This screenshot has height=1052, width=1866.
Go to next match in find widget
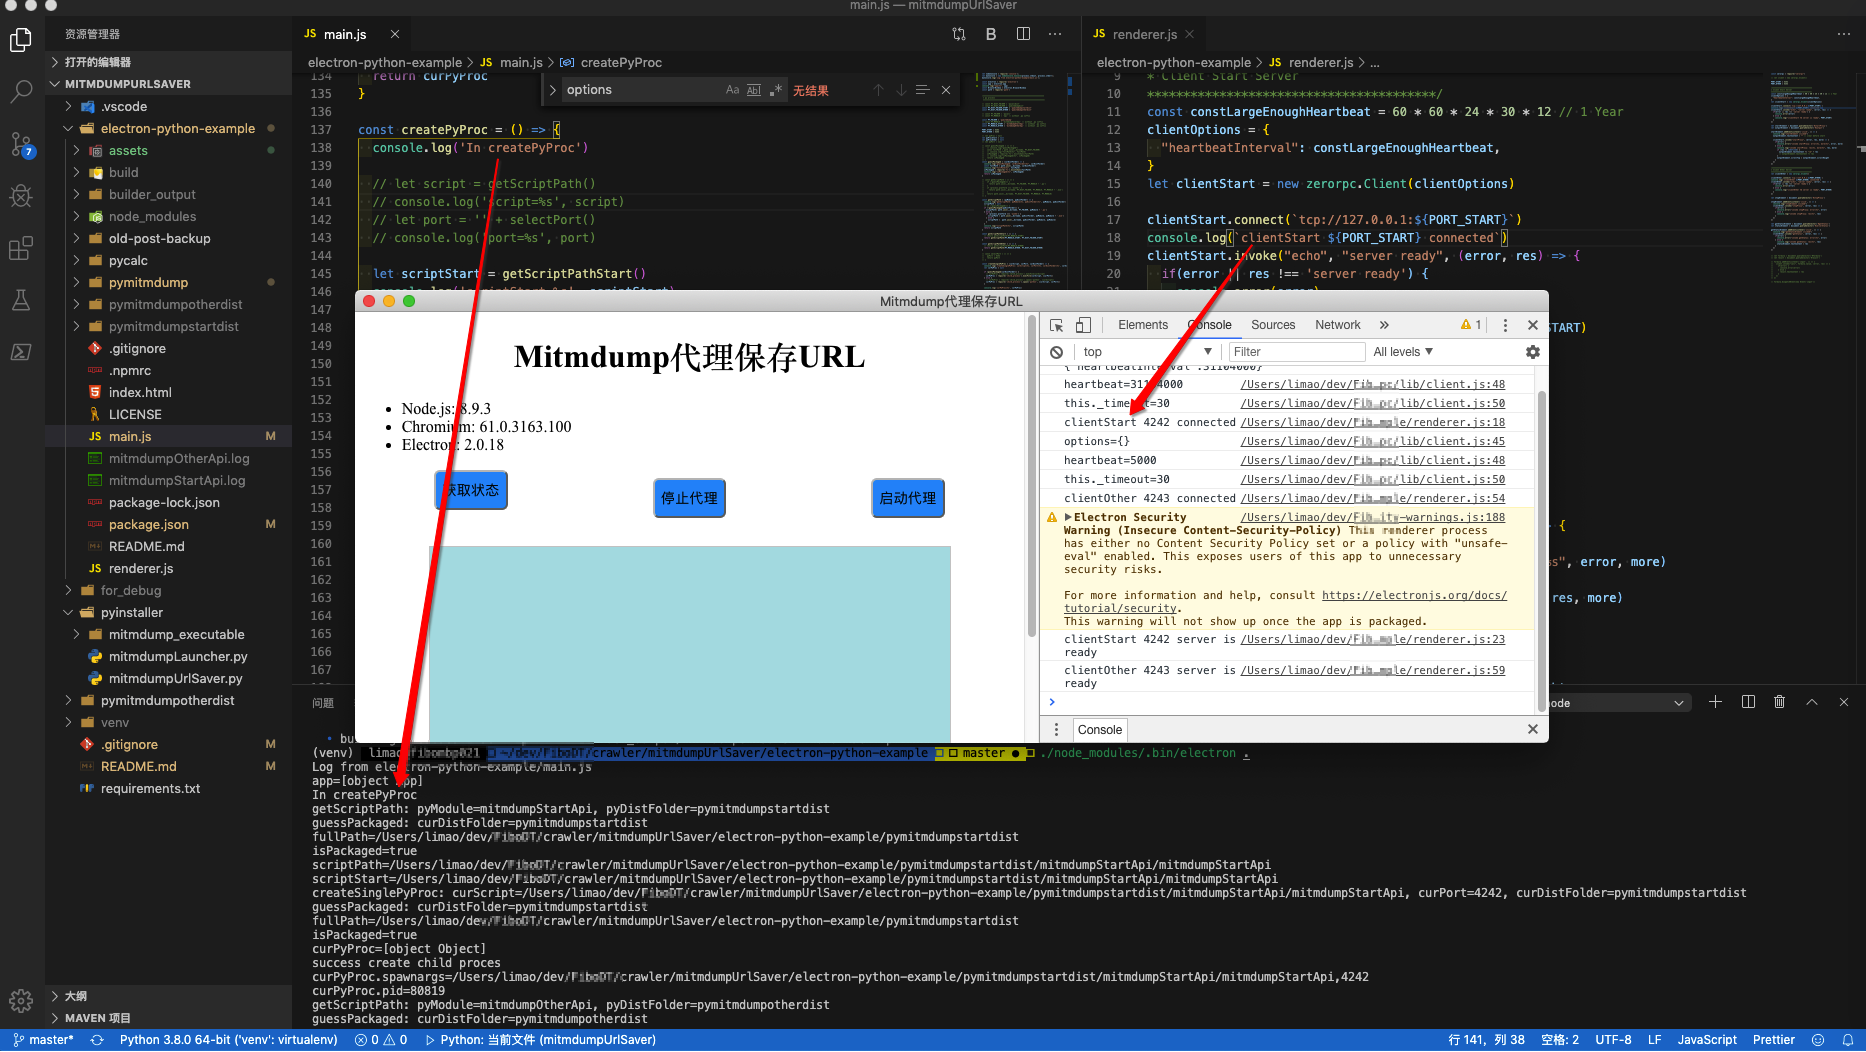pos(901,90)
